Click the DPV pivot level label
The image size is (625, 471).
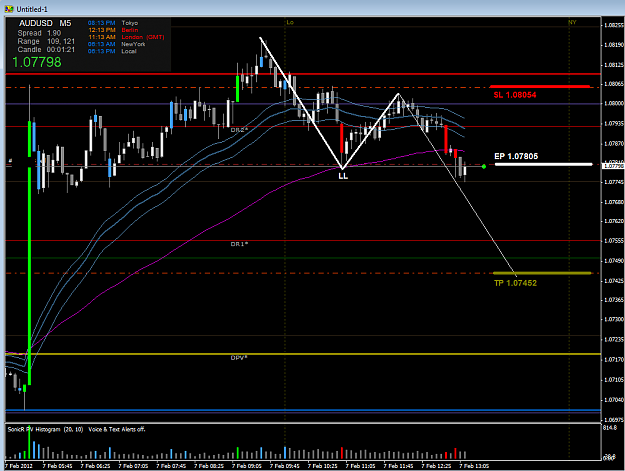coord(239,358)
